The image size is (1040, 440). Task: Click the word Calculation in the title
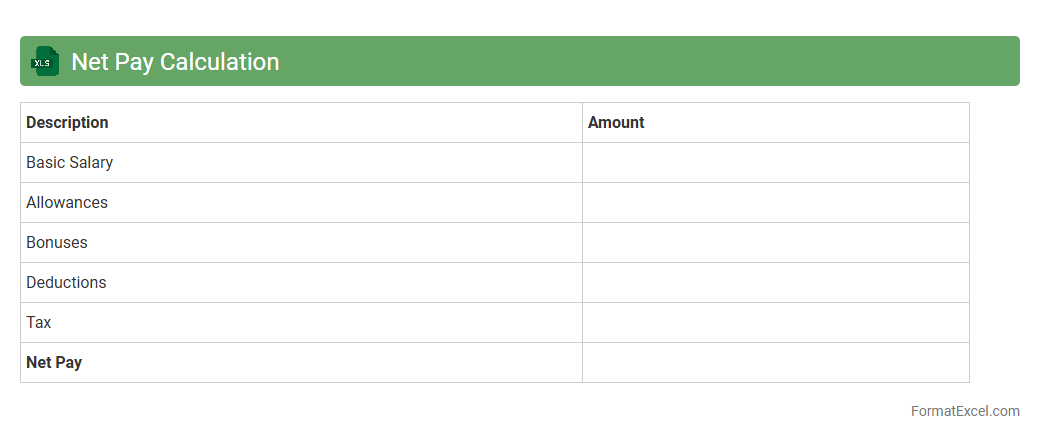coord(219,62)
